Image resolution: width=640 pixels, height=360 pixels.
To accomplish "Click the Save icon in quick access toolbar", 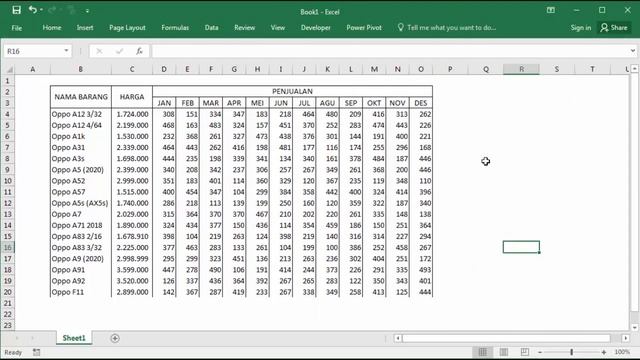I will (x=16, y=10).
